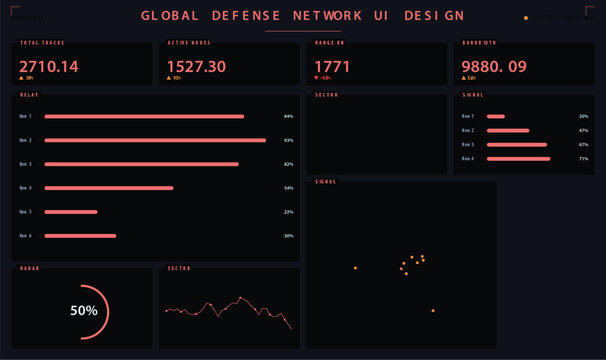Click the orange status dot in the header
The width and height of the screenshot is (606, 360).
pos(526,18)
